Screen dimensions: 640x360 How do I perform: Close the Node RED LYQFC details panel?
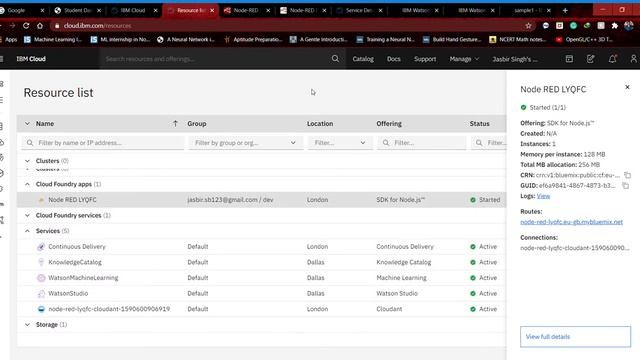pyautogui.click(x=627, y=87)
